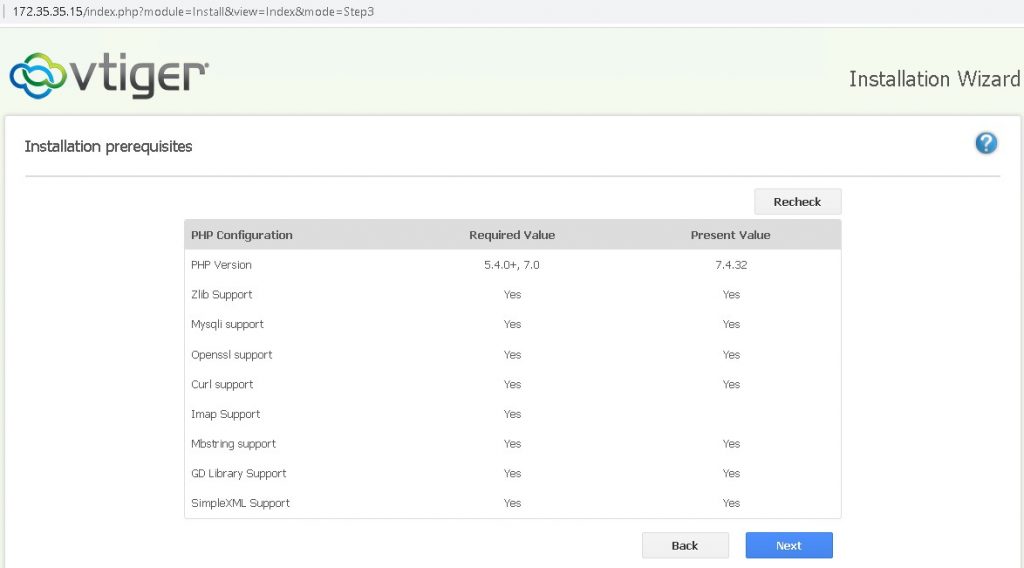1024x568 pixels.
Task: Click the Present Value column header
Action: pyautogui.click(x=730, y=235)
